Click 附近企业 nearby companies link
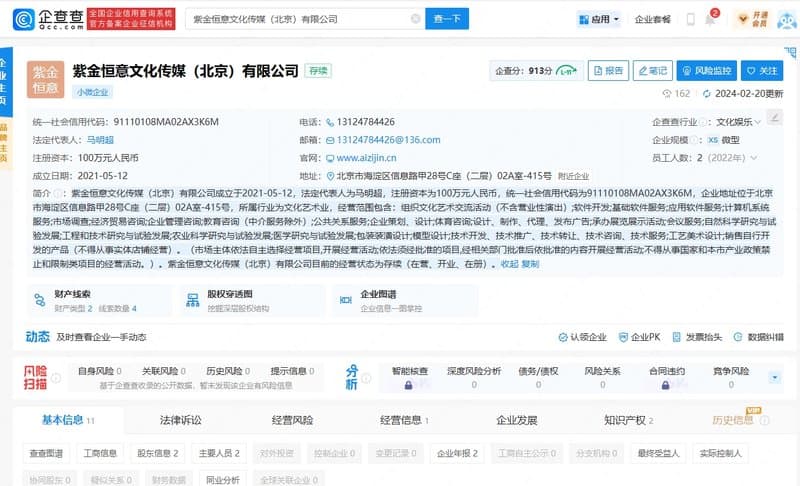 point(573,176)
